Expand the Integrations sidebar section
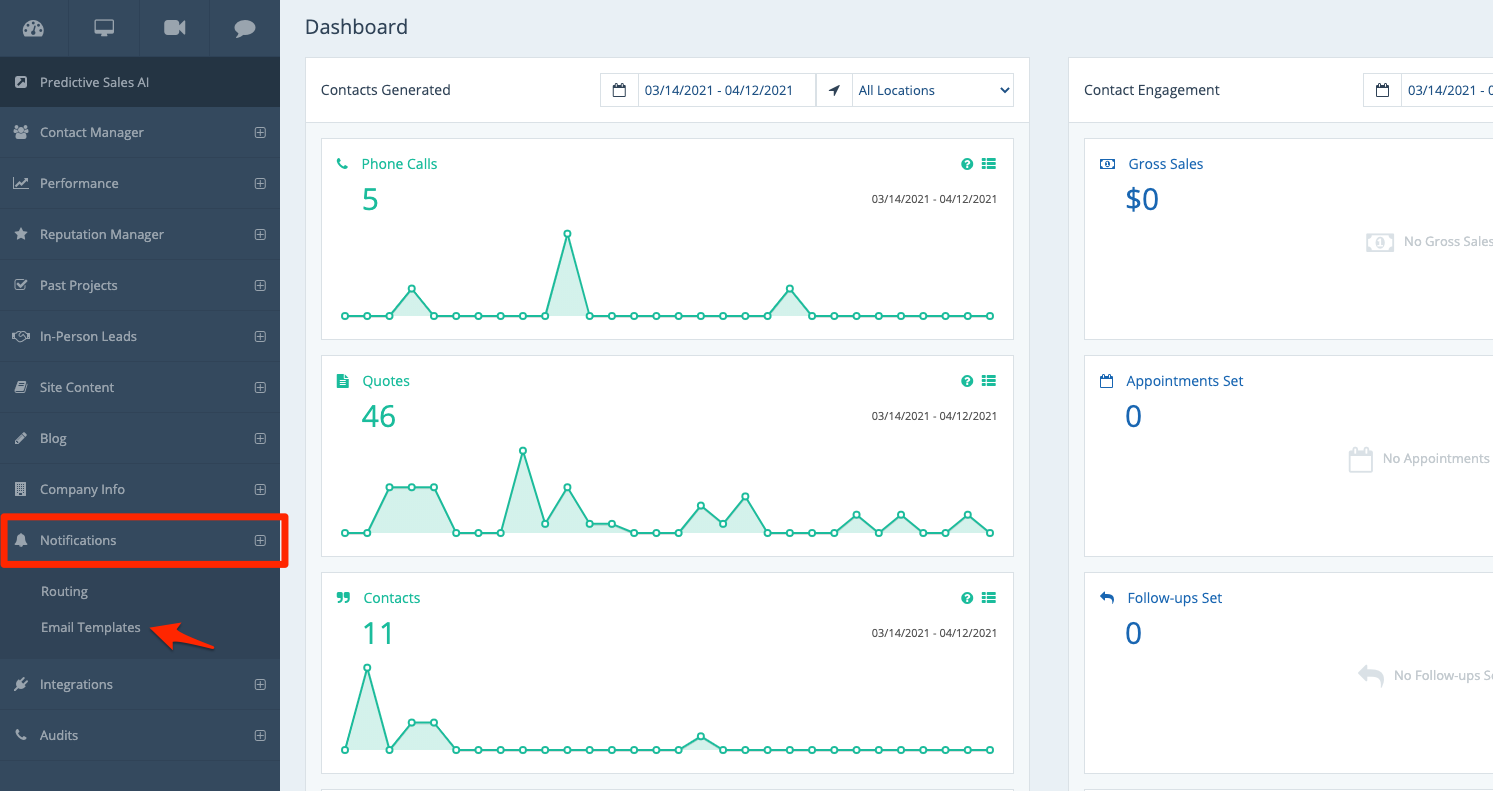1493x791 pixels. [260, 684]
